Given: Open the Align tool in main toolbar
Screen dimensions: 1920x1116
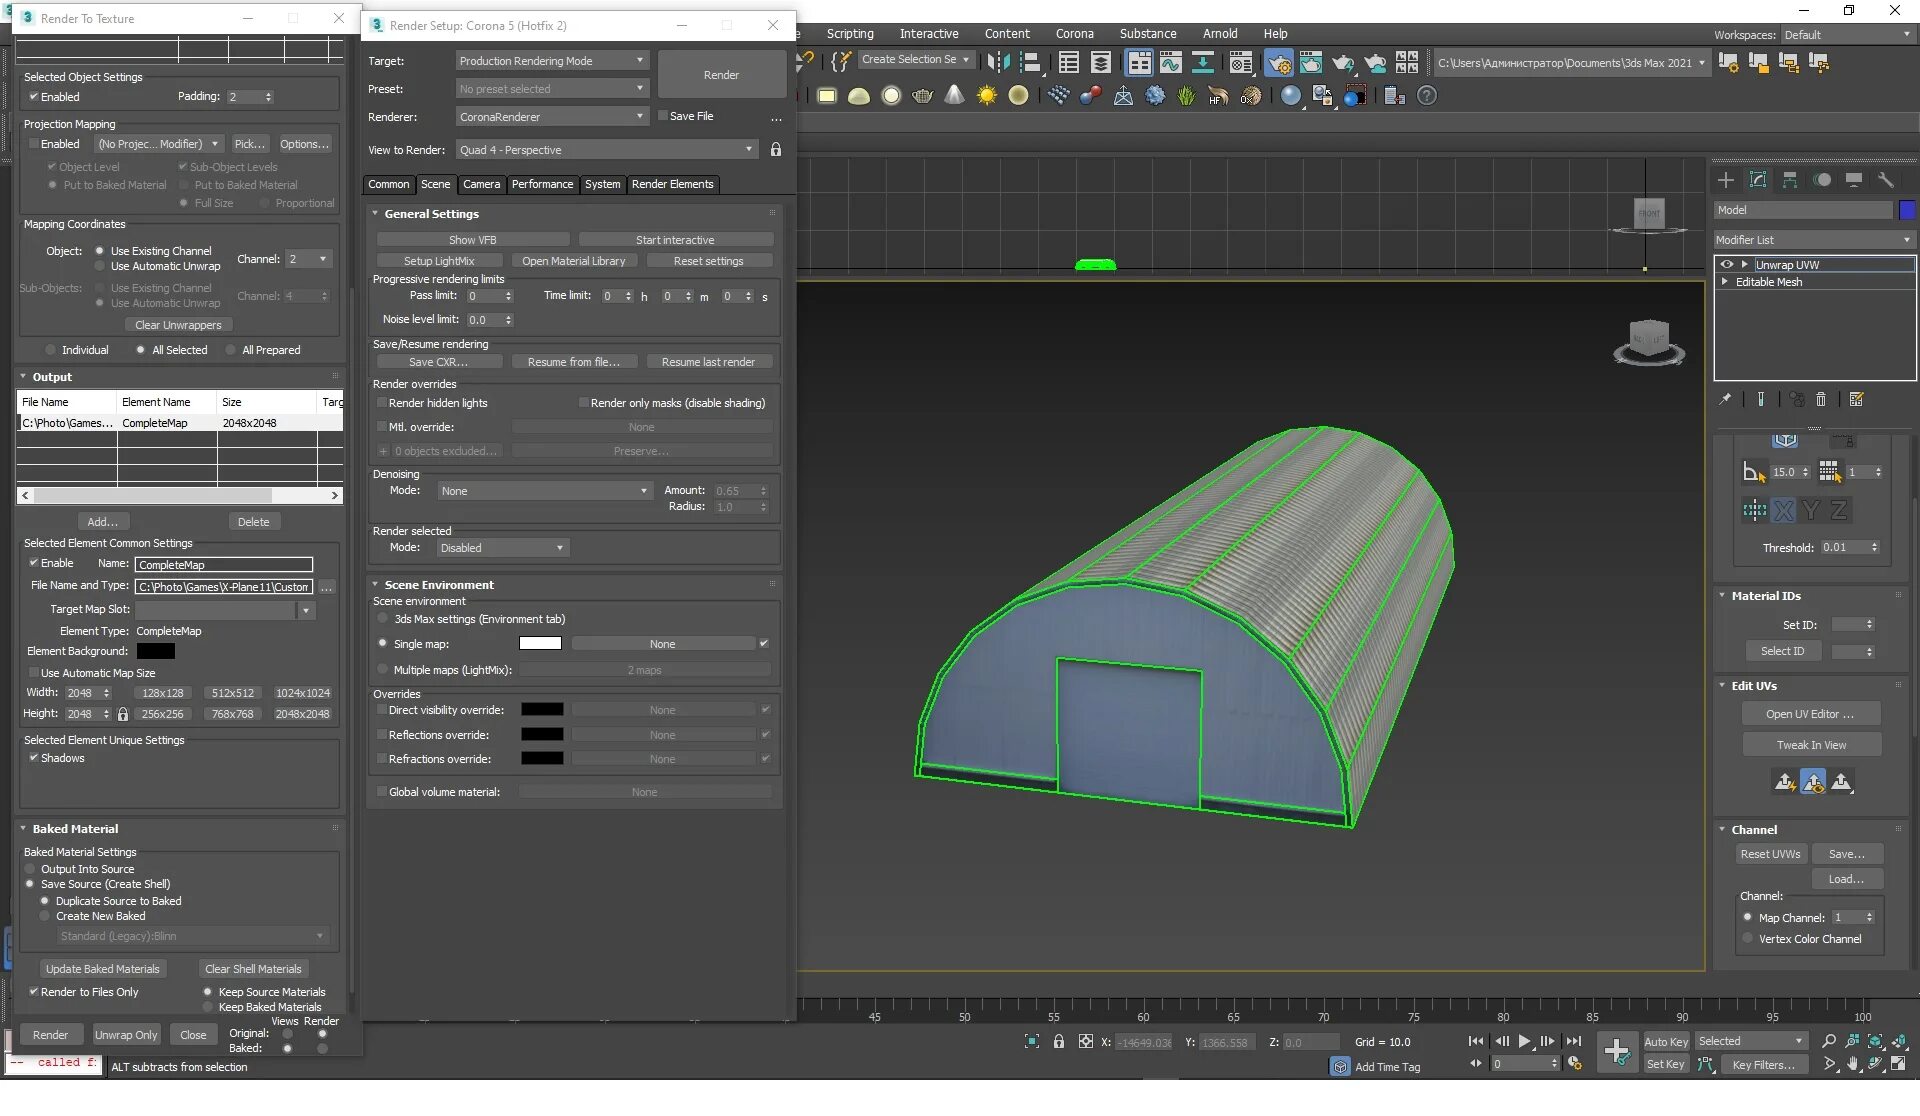Looking at the screenshot, I should click(1031, 63).
